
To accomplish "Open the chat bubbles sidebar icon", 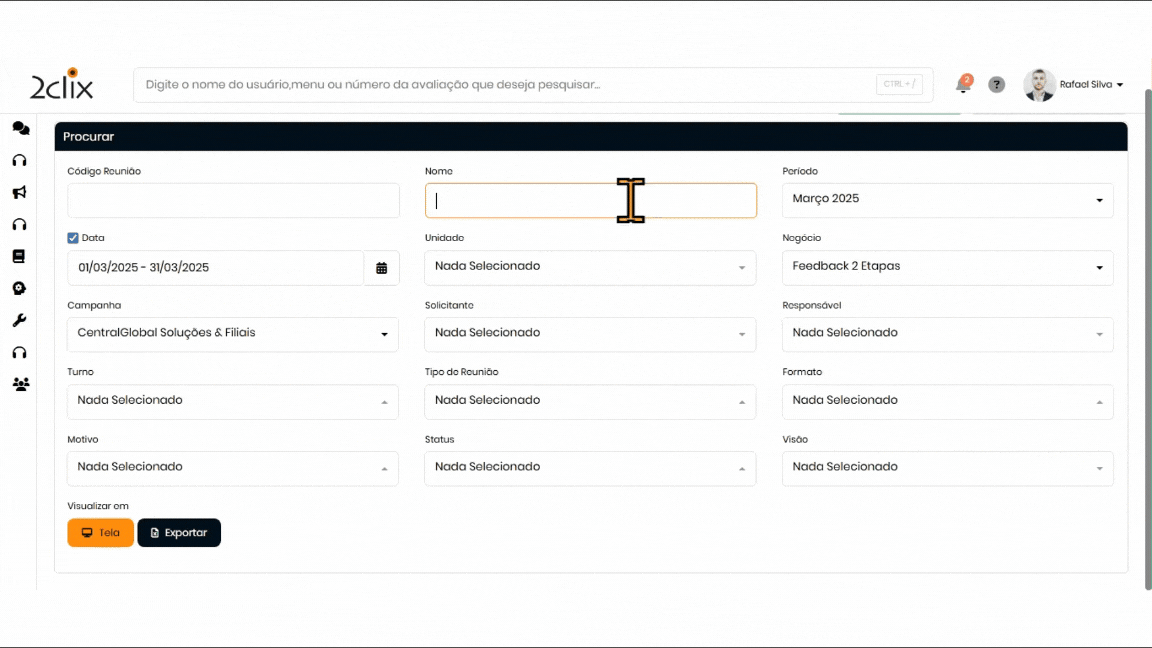I will (x=20, y=128).
